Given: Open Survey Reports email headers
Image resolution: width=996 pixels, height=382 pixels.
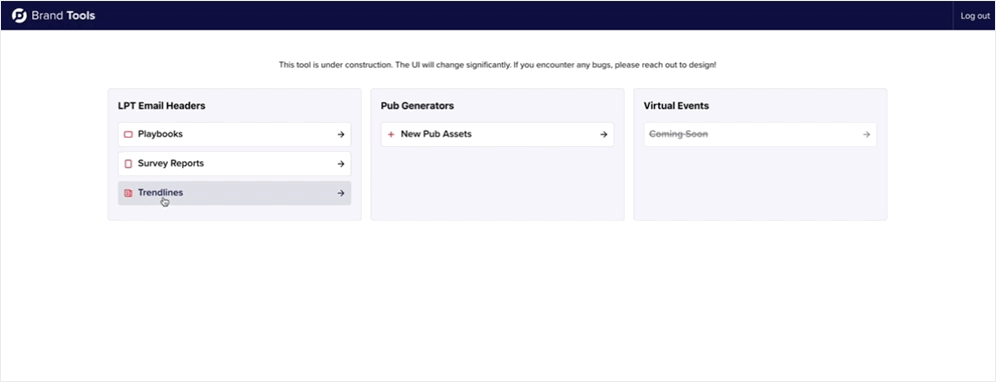Looking at the screenshot, I should pyautogui.click(x=234, y=164).
